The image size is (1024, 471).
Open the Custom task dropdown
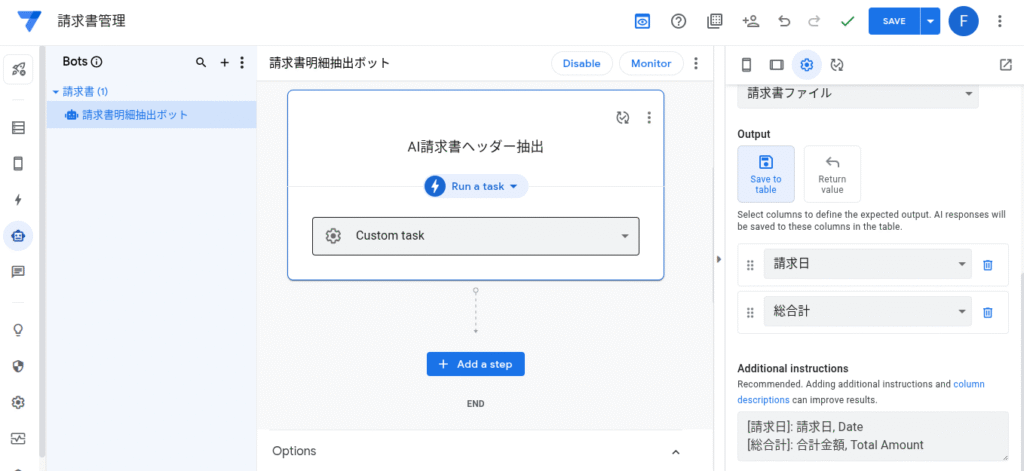475,236
